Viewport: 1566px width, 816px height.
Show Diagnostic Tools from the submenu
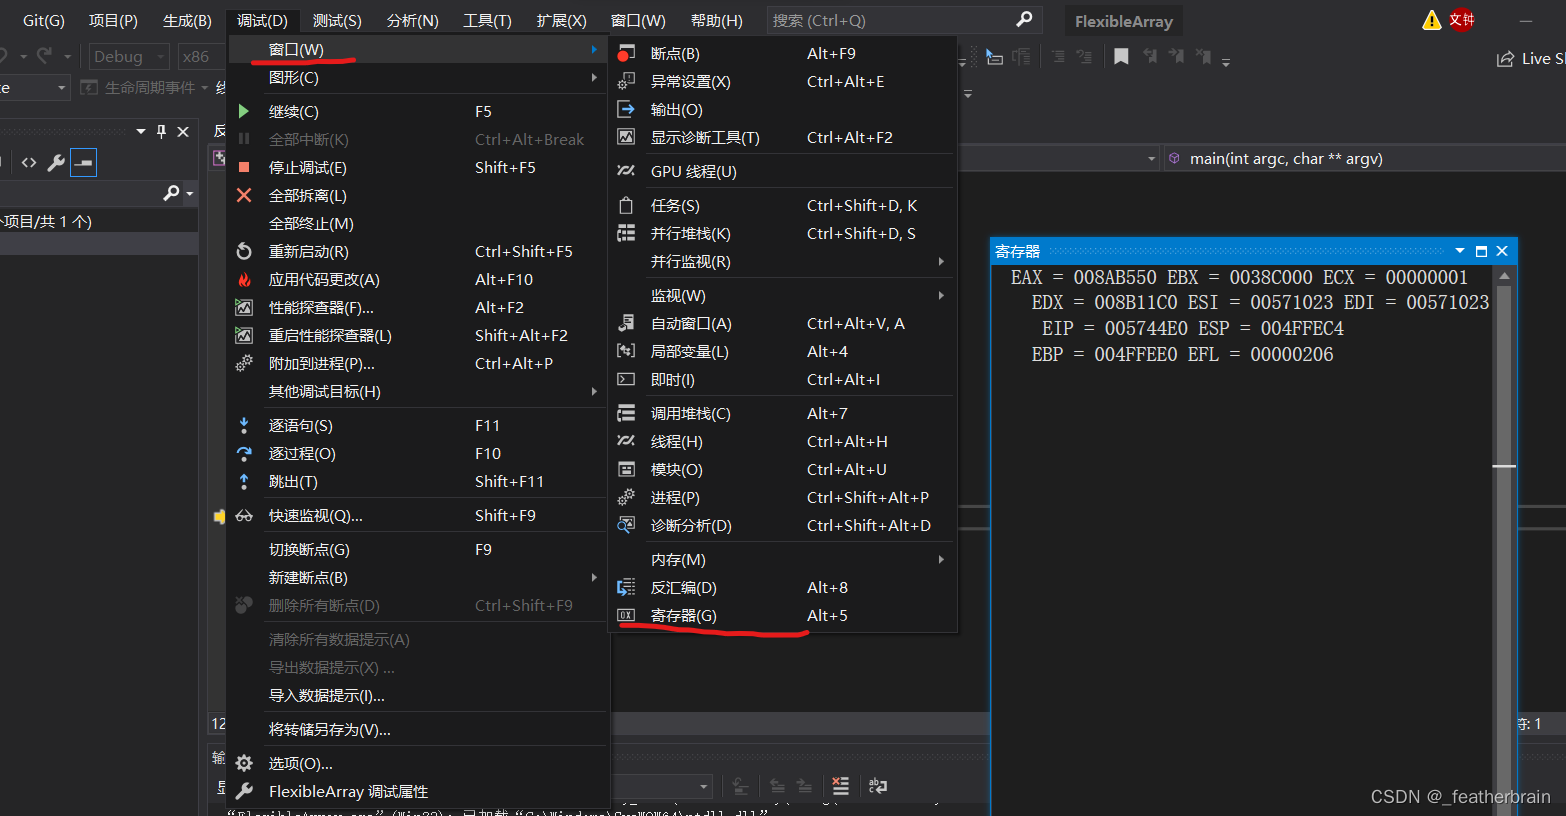coord(783,137)
